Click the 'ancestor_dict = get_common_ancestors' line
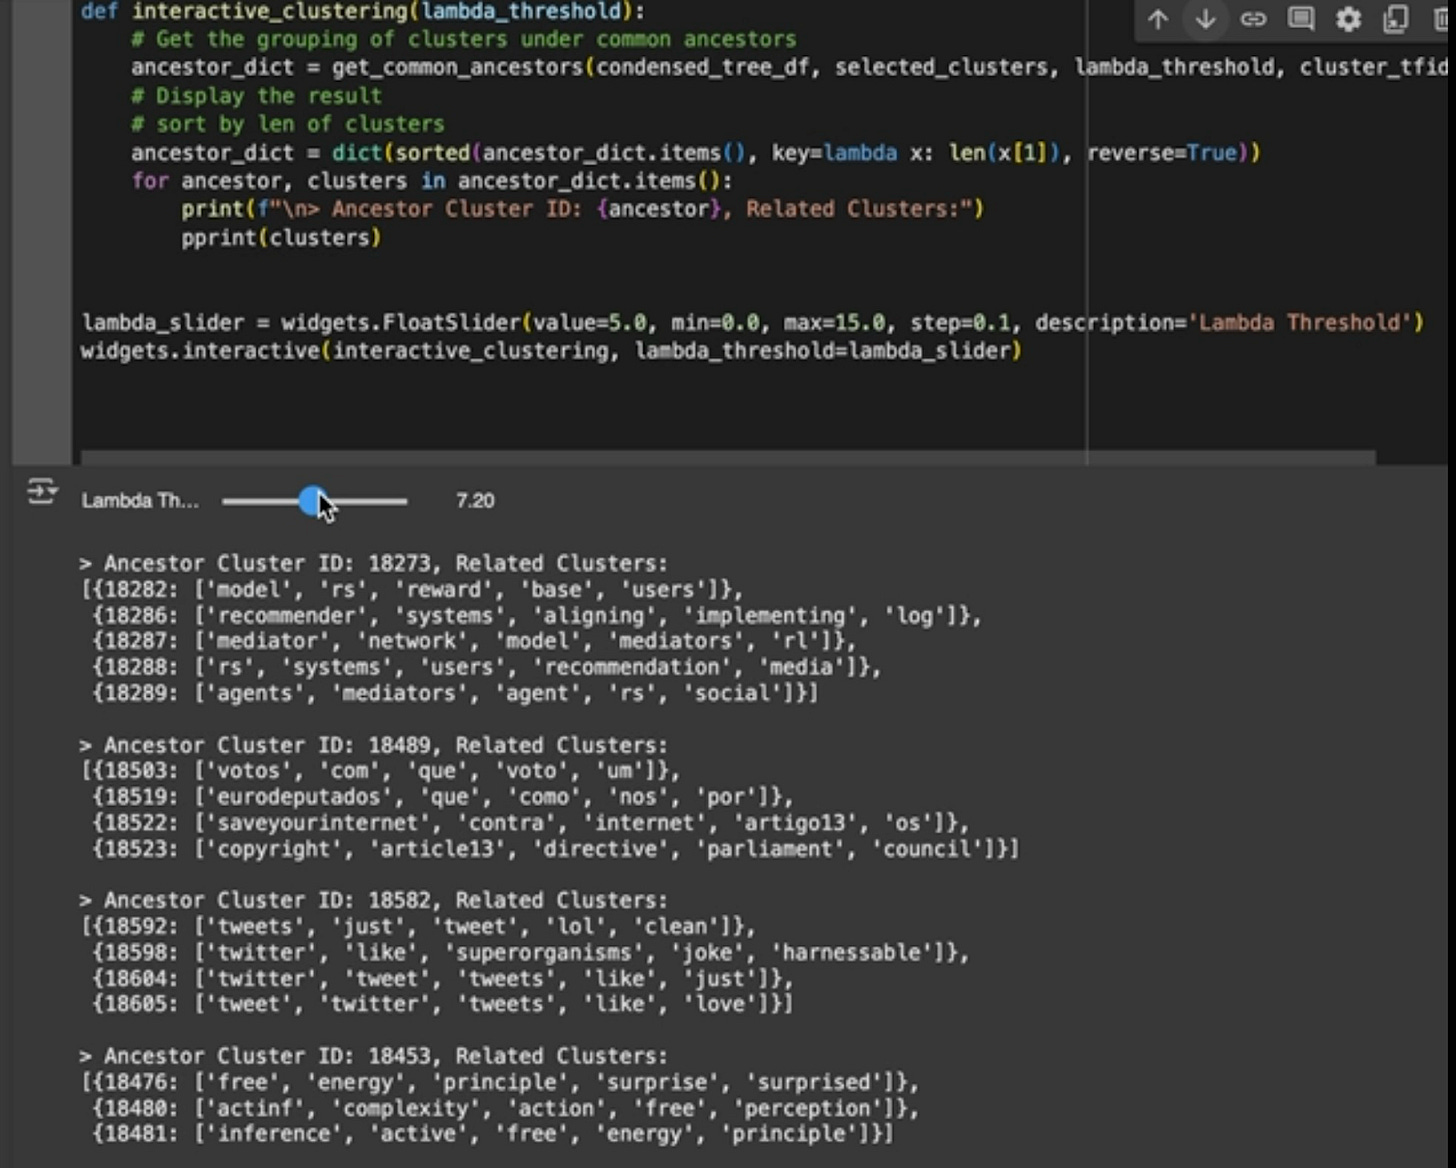Screen dimensions: 1456x1168 point(790,67)
